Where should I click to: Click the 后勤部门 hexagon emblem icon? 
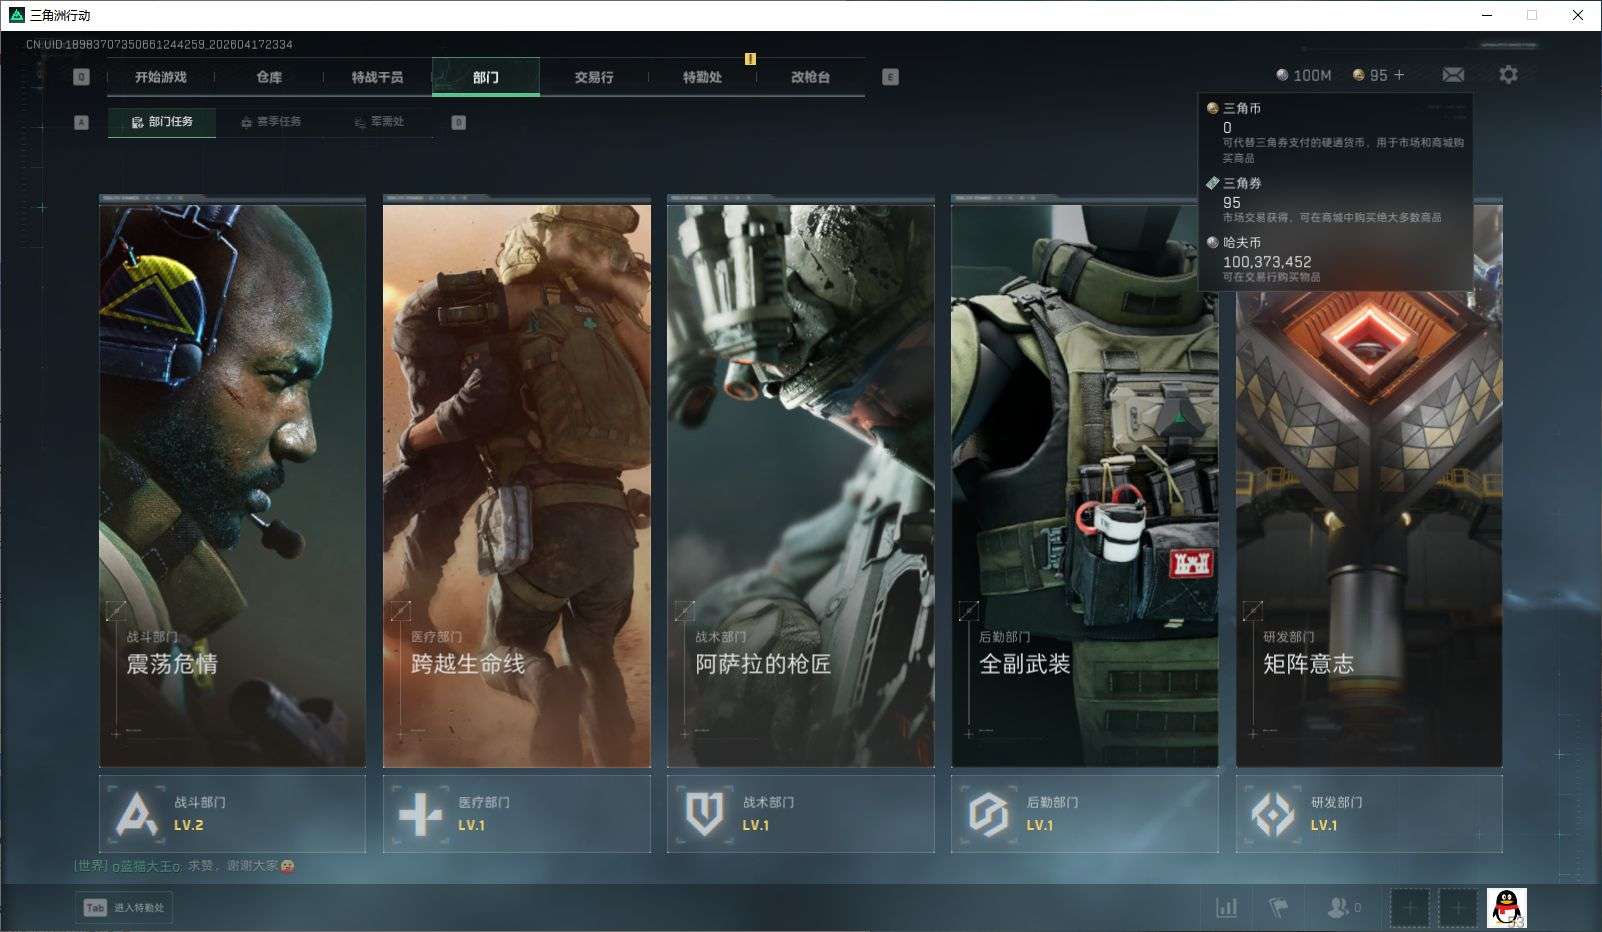[989, 814]
